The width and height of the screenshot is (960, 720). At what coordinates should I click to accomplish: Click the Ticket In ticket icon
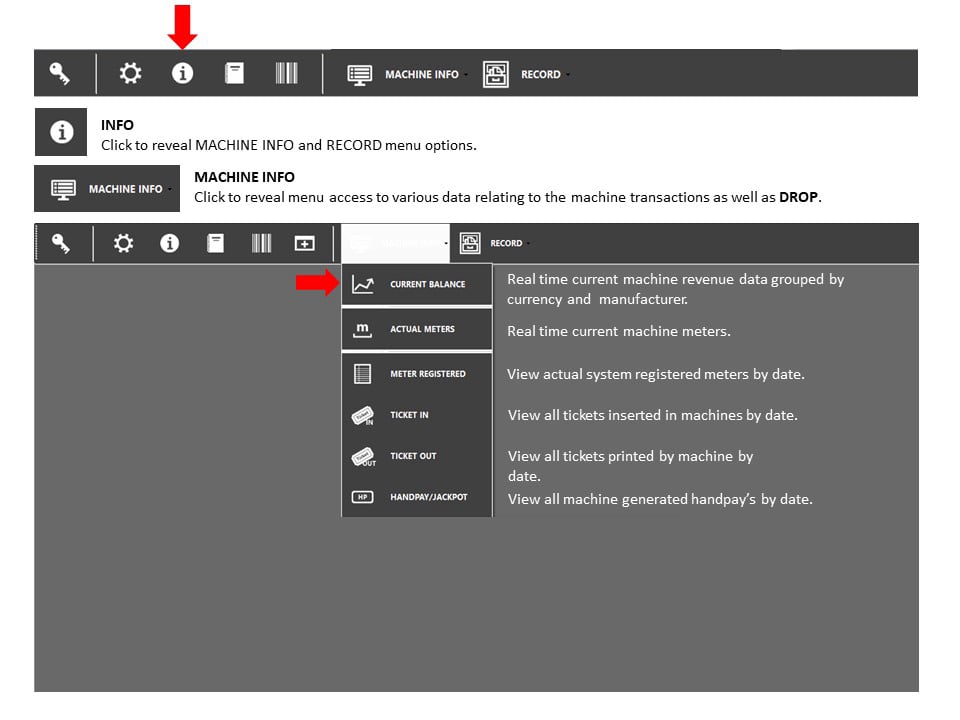pyautogui.click(x=362, y=416)
